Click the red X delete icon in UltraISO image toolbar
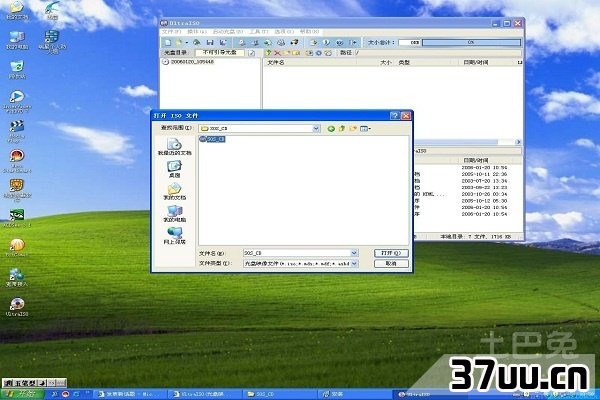The height and width of the screenshot is (400, 600). pyautogui.click(x=277, y=53)
